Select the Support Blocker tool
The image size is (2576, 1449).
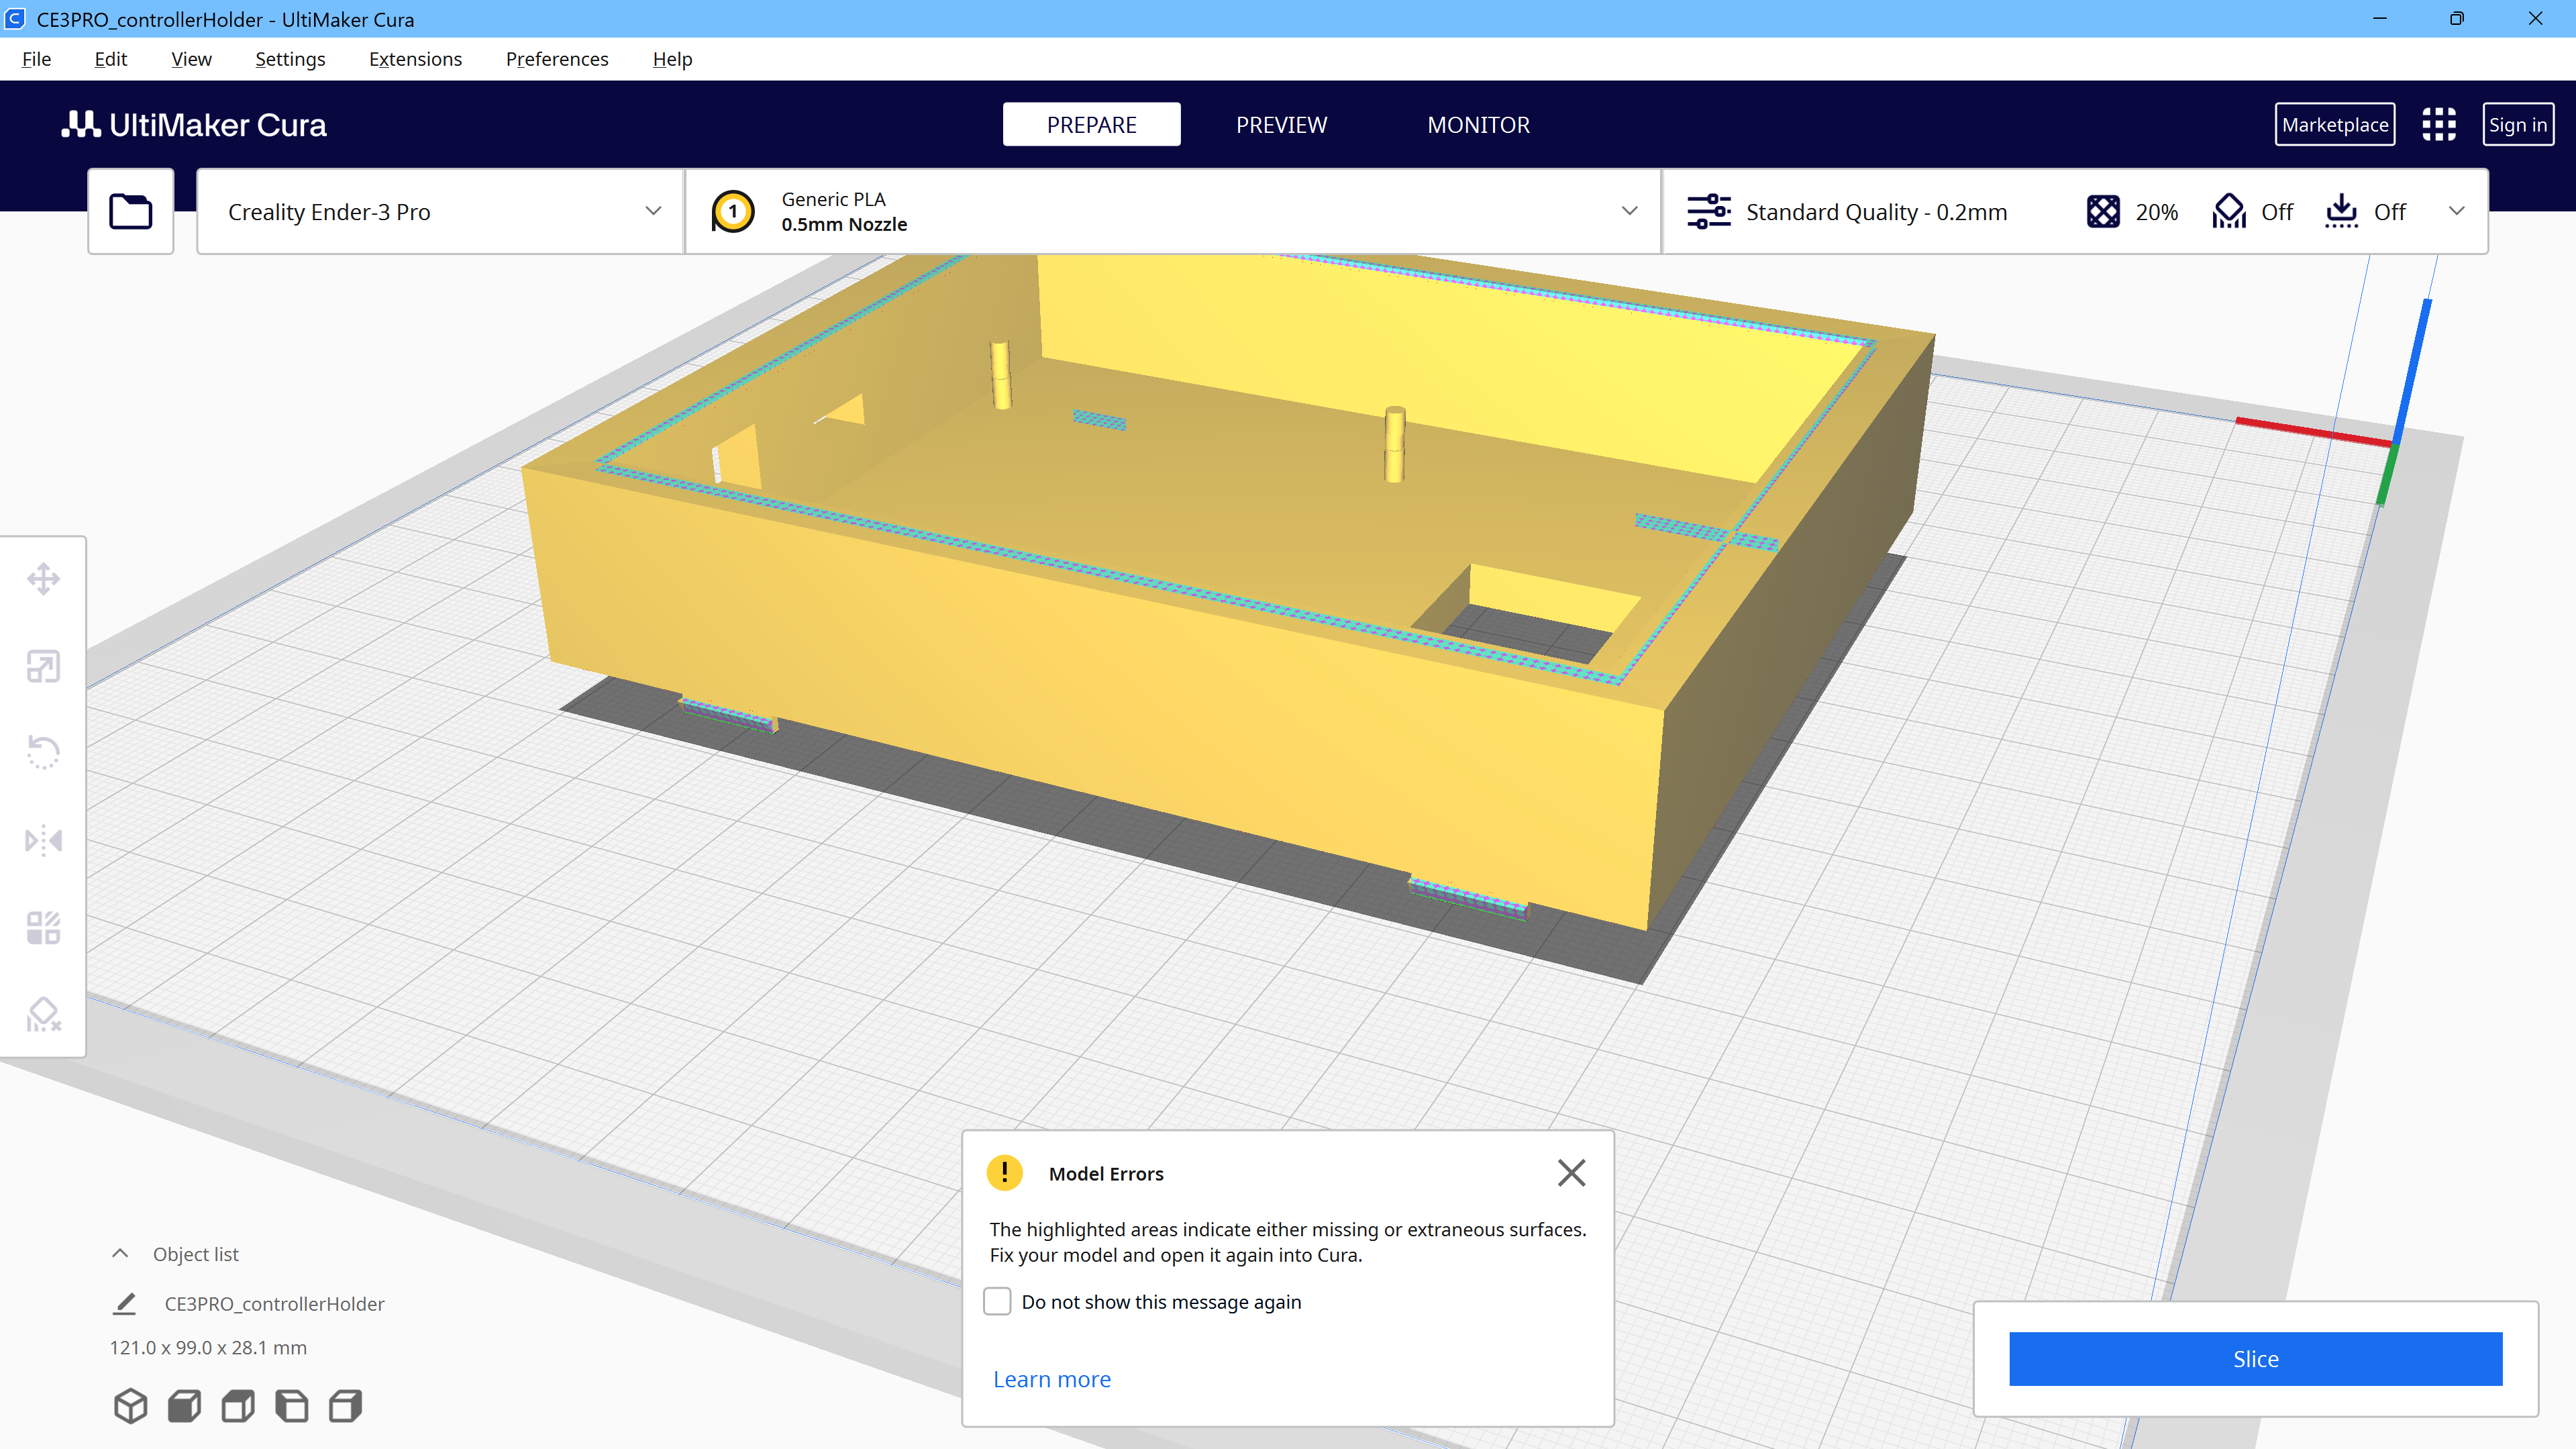click(x=43, y=1014)
